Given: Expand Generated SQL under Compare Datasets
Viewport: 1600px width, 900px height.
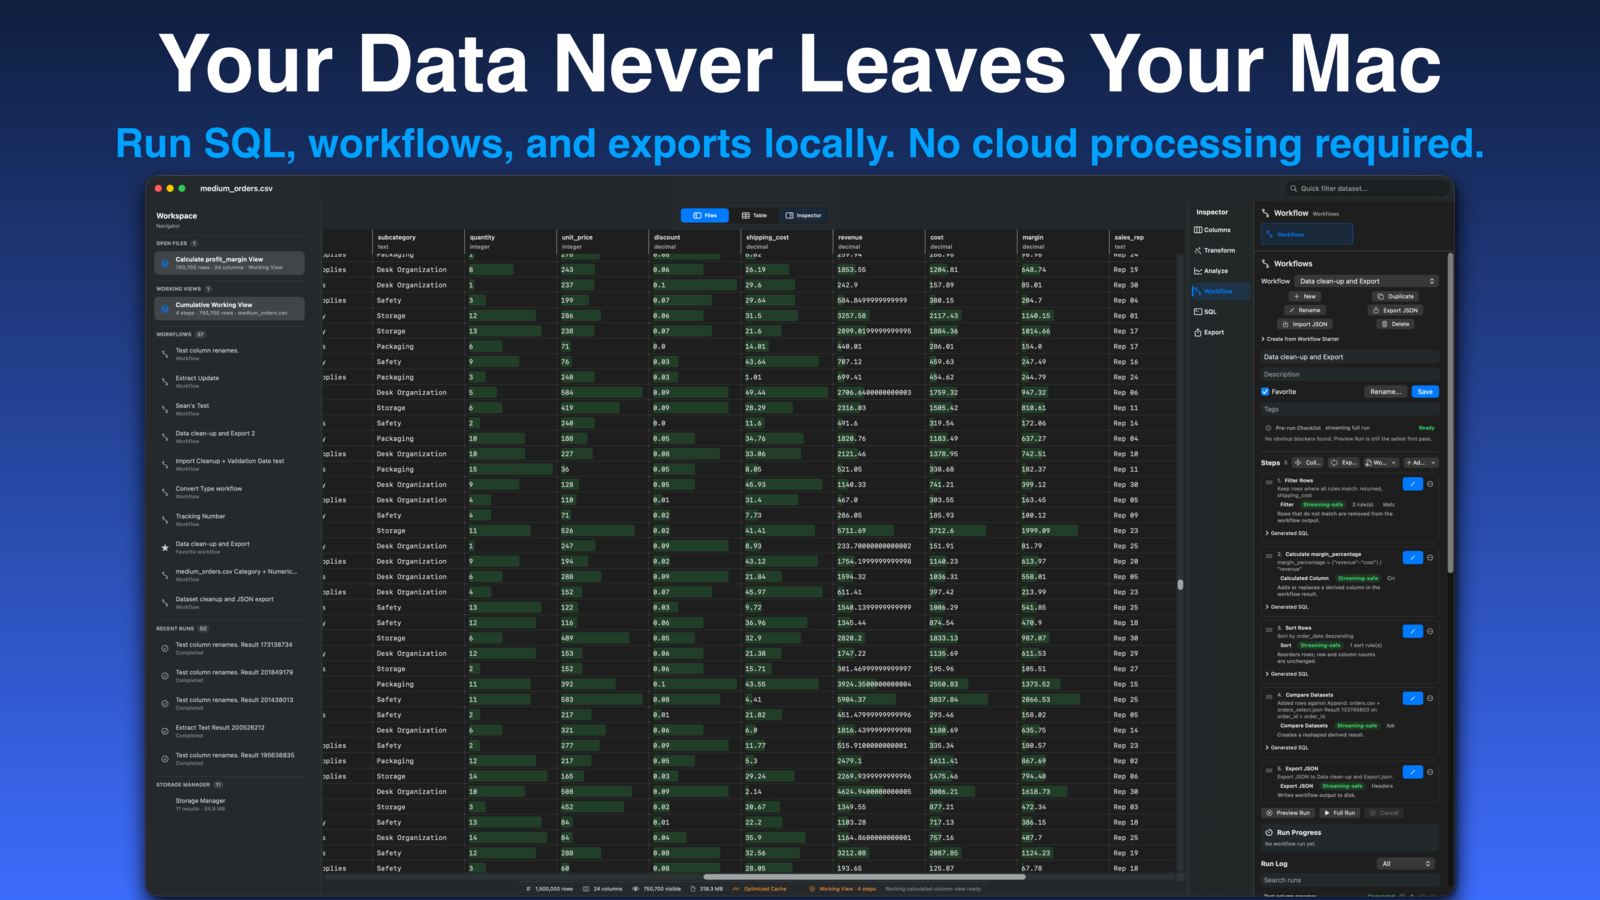Looking at the screenshot, I should tap(1287, 747).
